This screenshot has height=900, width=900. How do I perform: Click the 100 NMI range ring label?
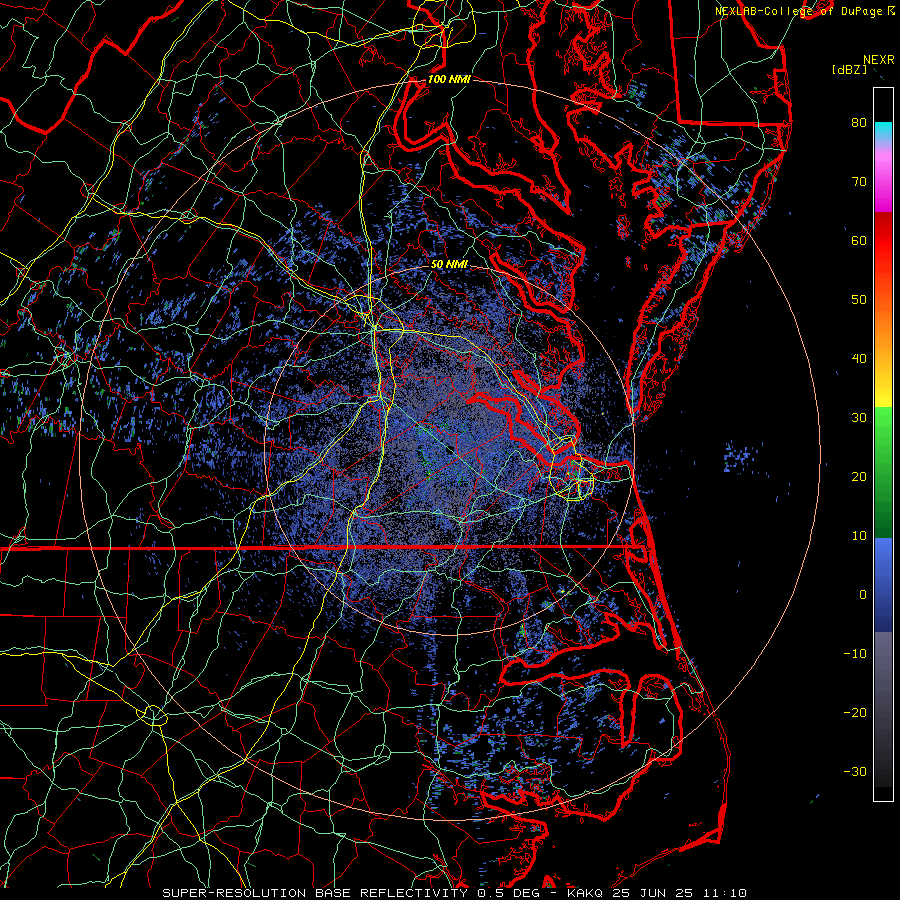[449, 79]
